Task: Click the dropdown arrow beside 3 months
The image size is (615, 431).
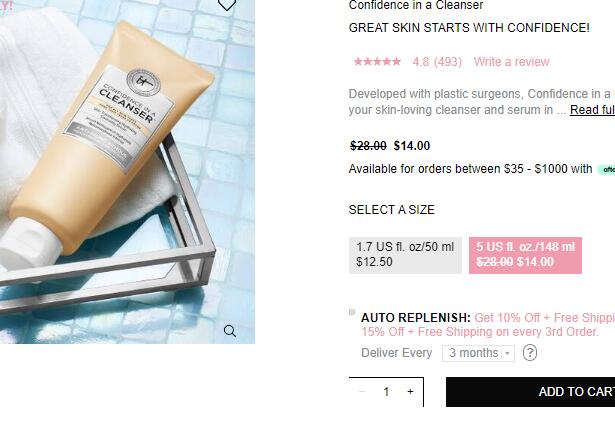Action: click(507, 353)
